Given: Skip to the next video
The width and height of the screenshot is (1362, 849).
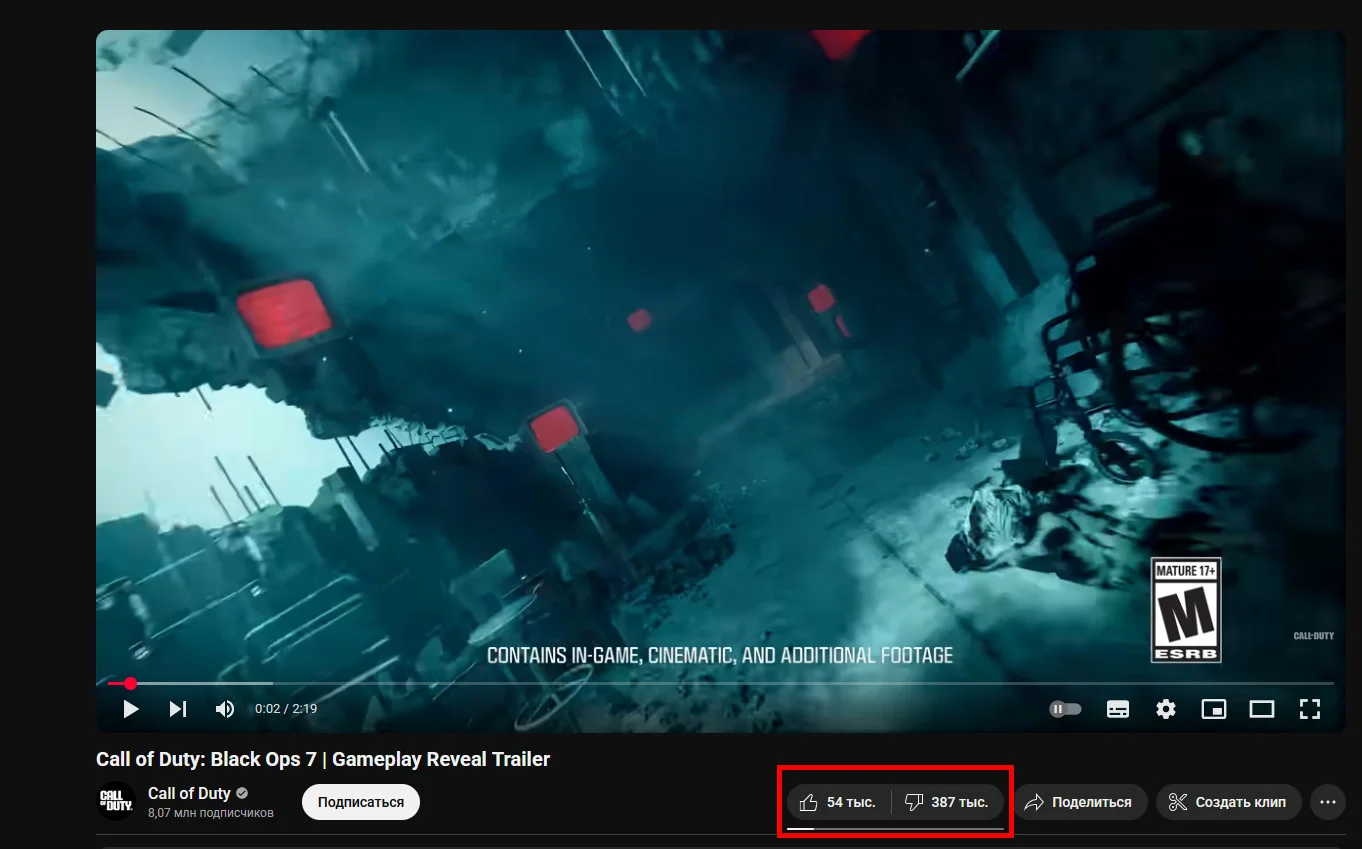Looking at the screenshot, I should click(x=178, y=709).
